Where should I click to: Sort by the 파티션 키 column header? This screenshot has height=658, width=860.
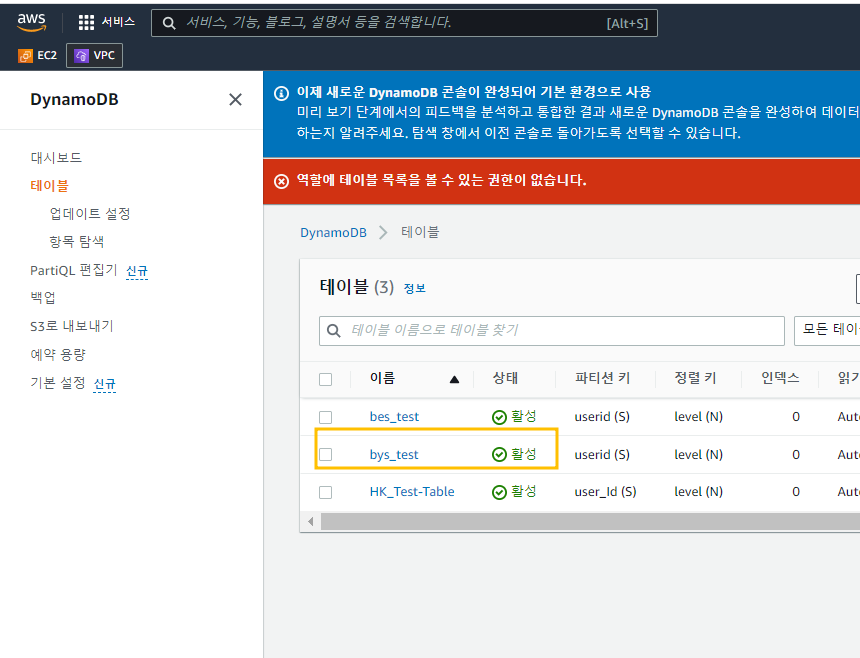[602, 378]
